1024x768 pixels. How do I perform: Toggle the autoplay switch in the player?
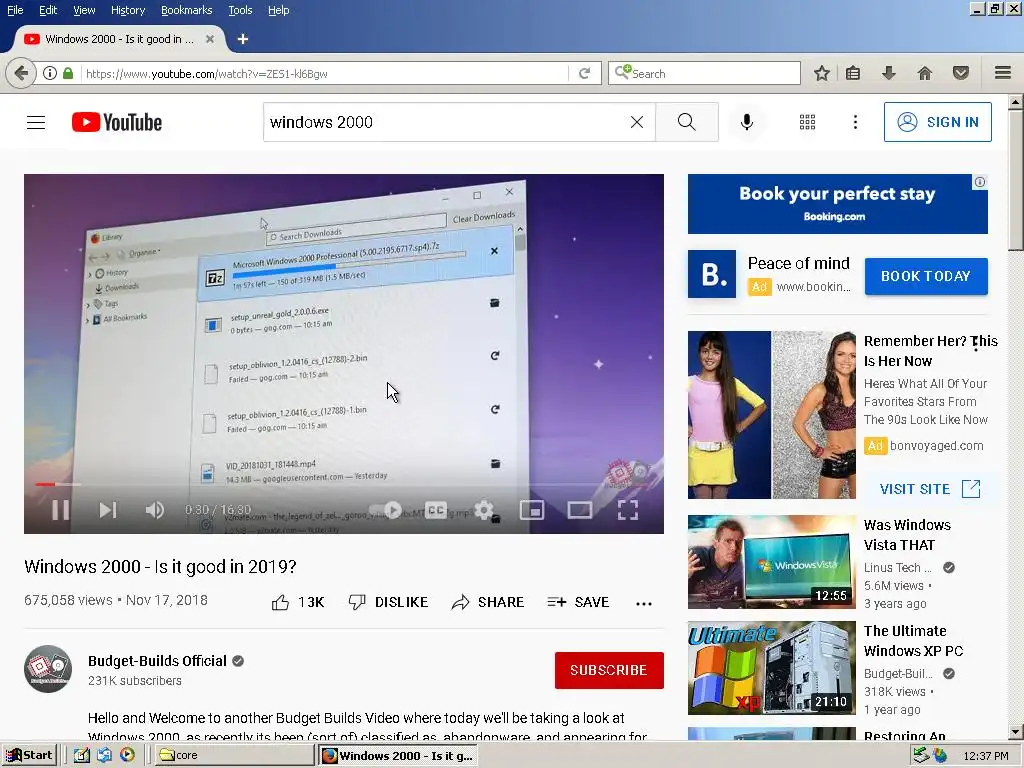coord(387,510)
